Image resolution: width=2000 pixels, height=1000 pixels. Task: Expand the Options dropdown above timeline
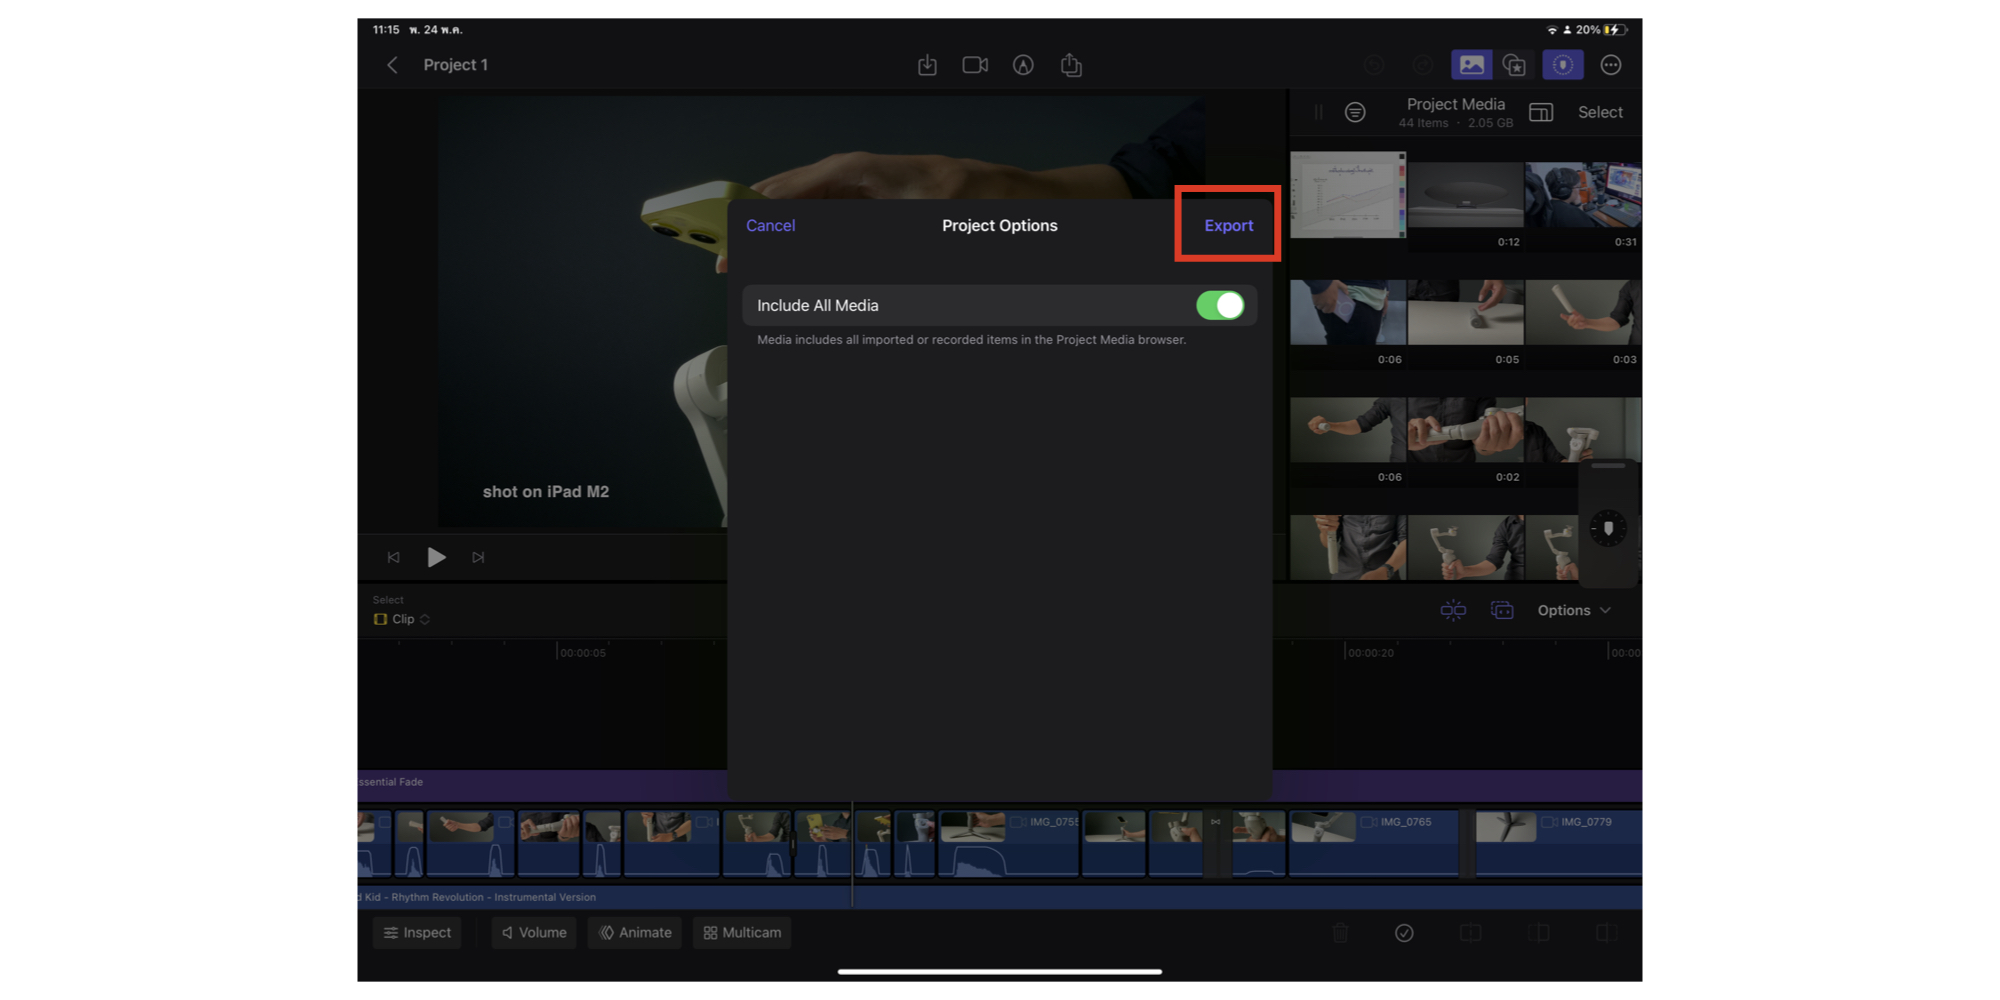[x=1574, y=610]
